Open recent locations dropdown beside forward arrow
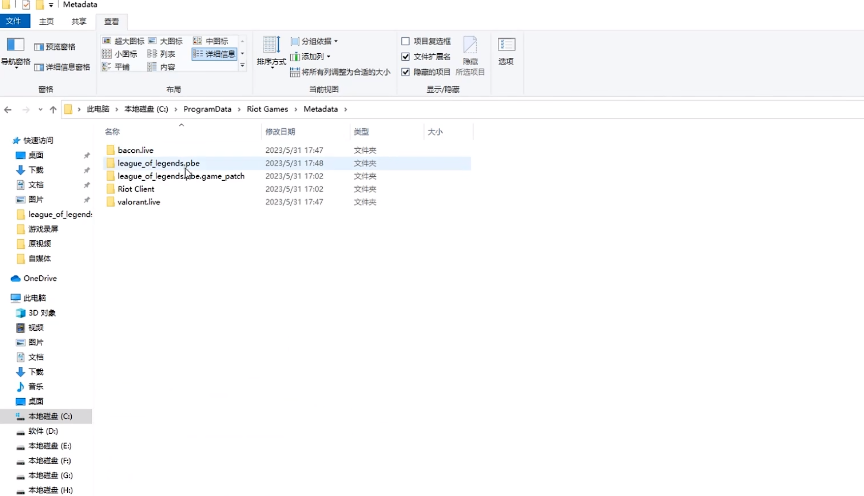This screenshot has width=864, height=496. pos(40,110)
